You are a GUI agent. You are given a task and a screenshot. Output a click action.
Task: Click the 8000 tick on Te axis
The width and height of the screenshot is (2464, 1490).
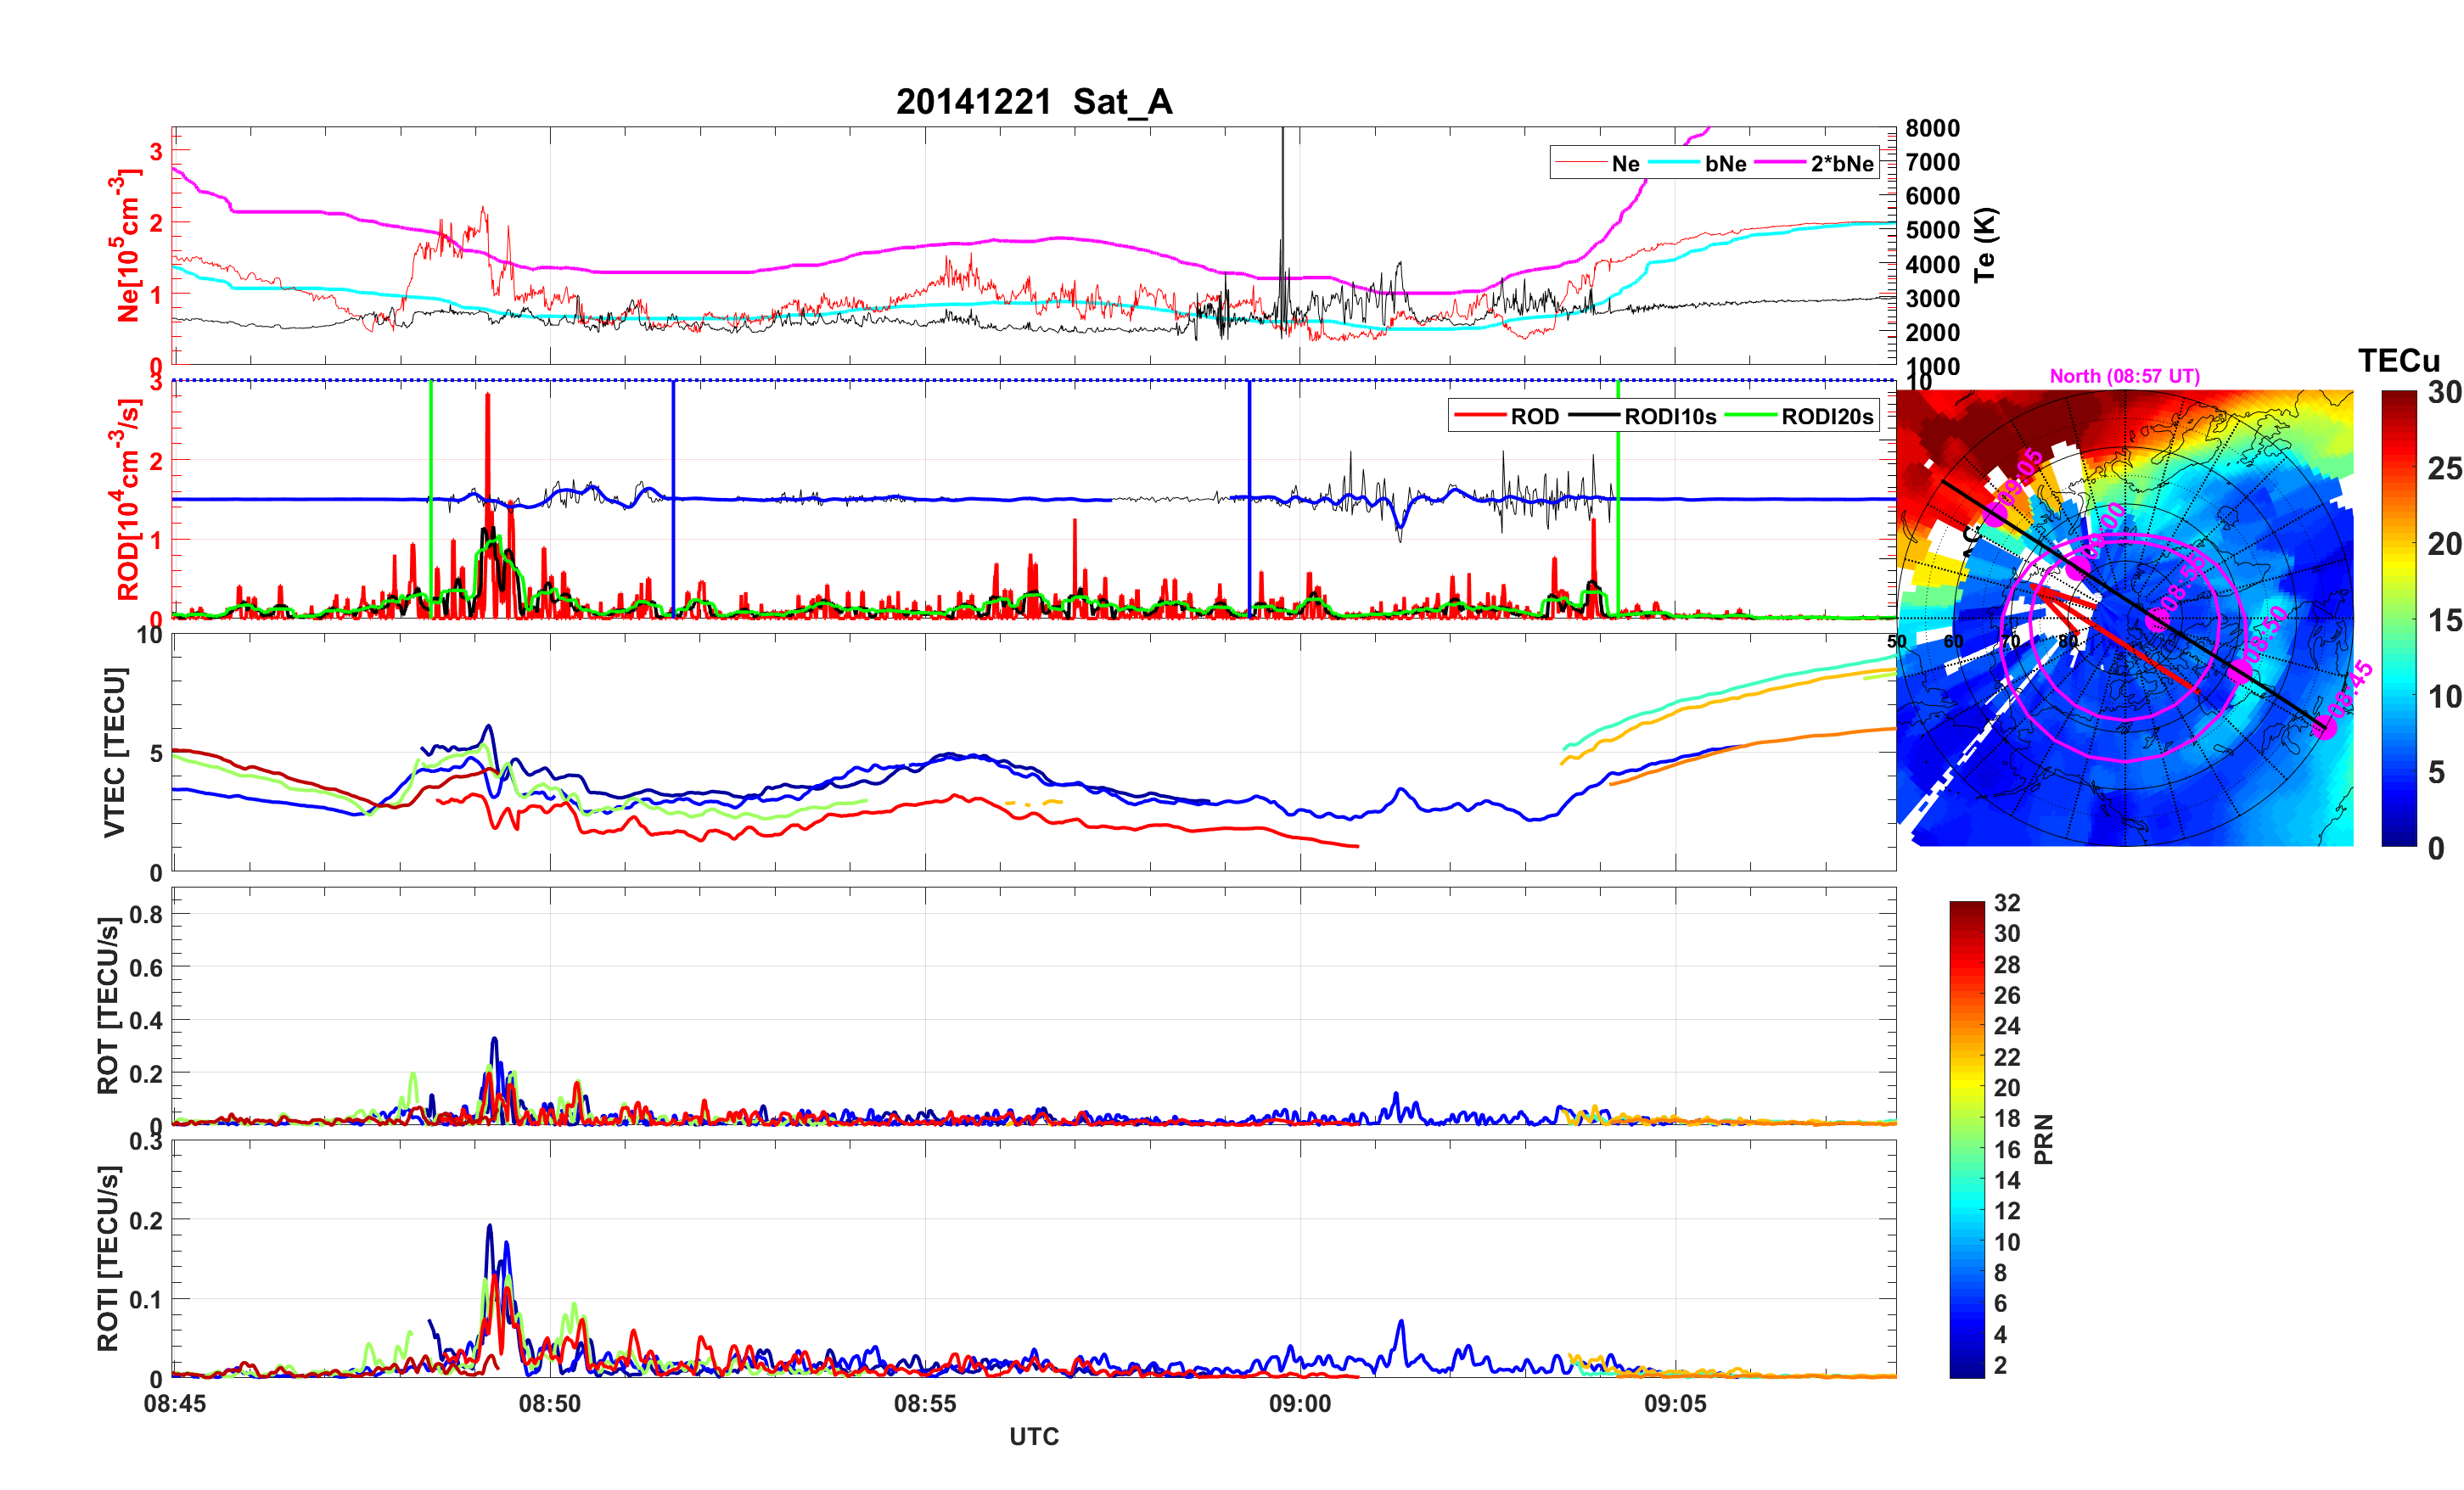[x=1932, y=128]
